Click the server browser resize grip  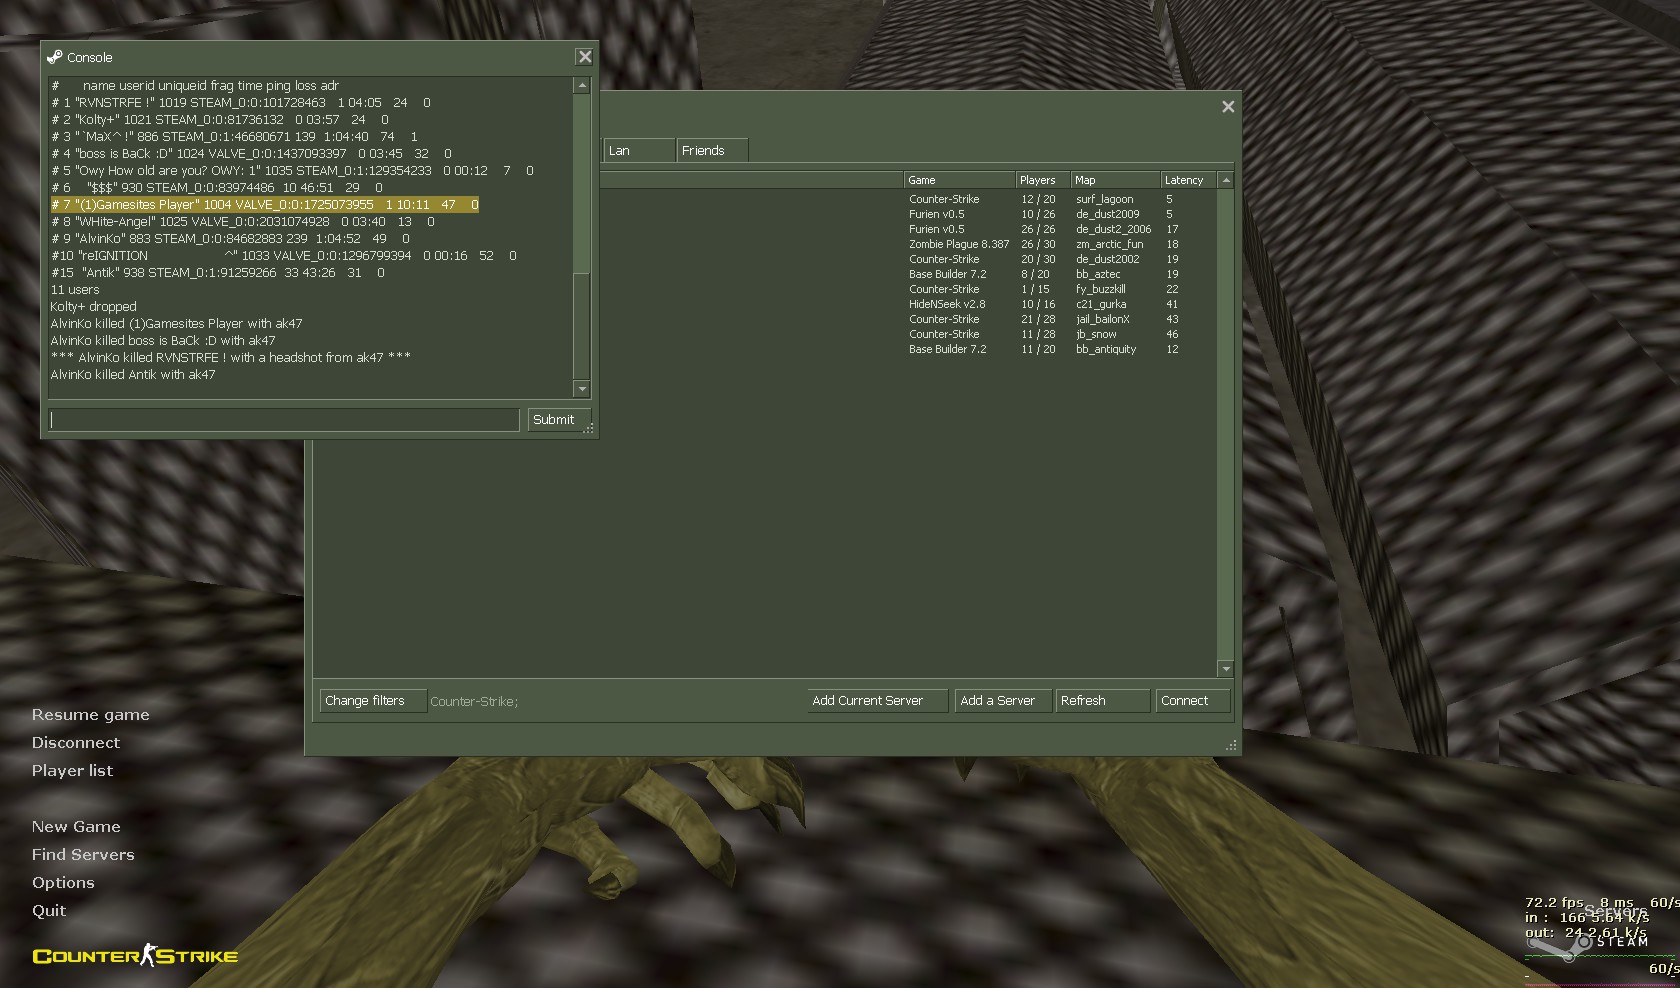tap(1231, 745)
